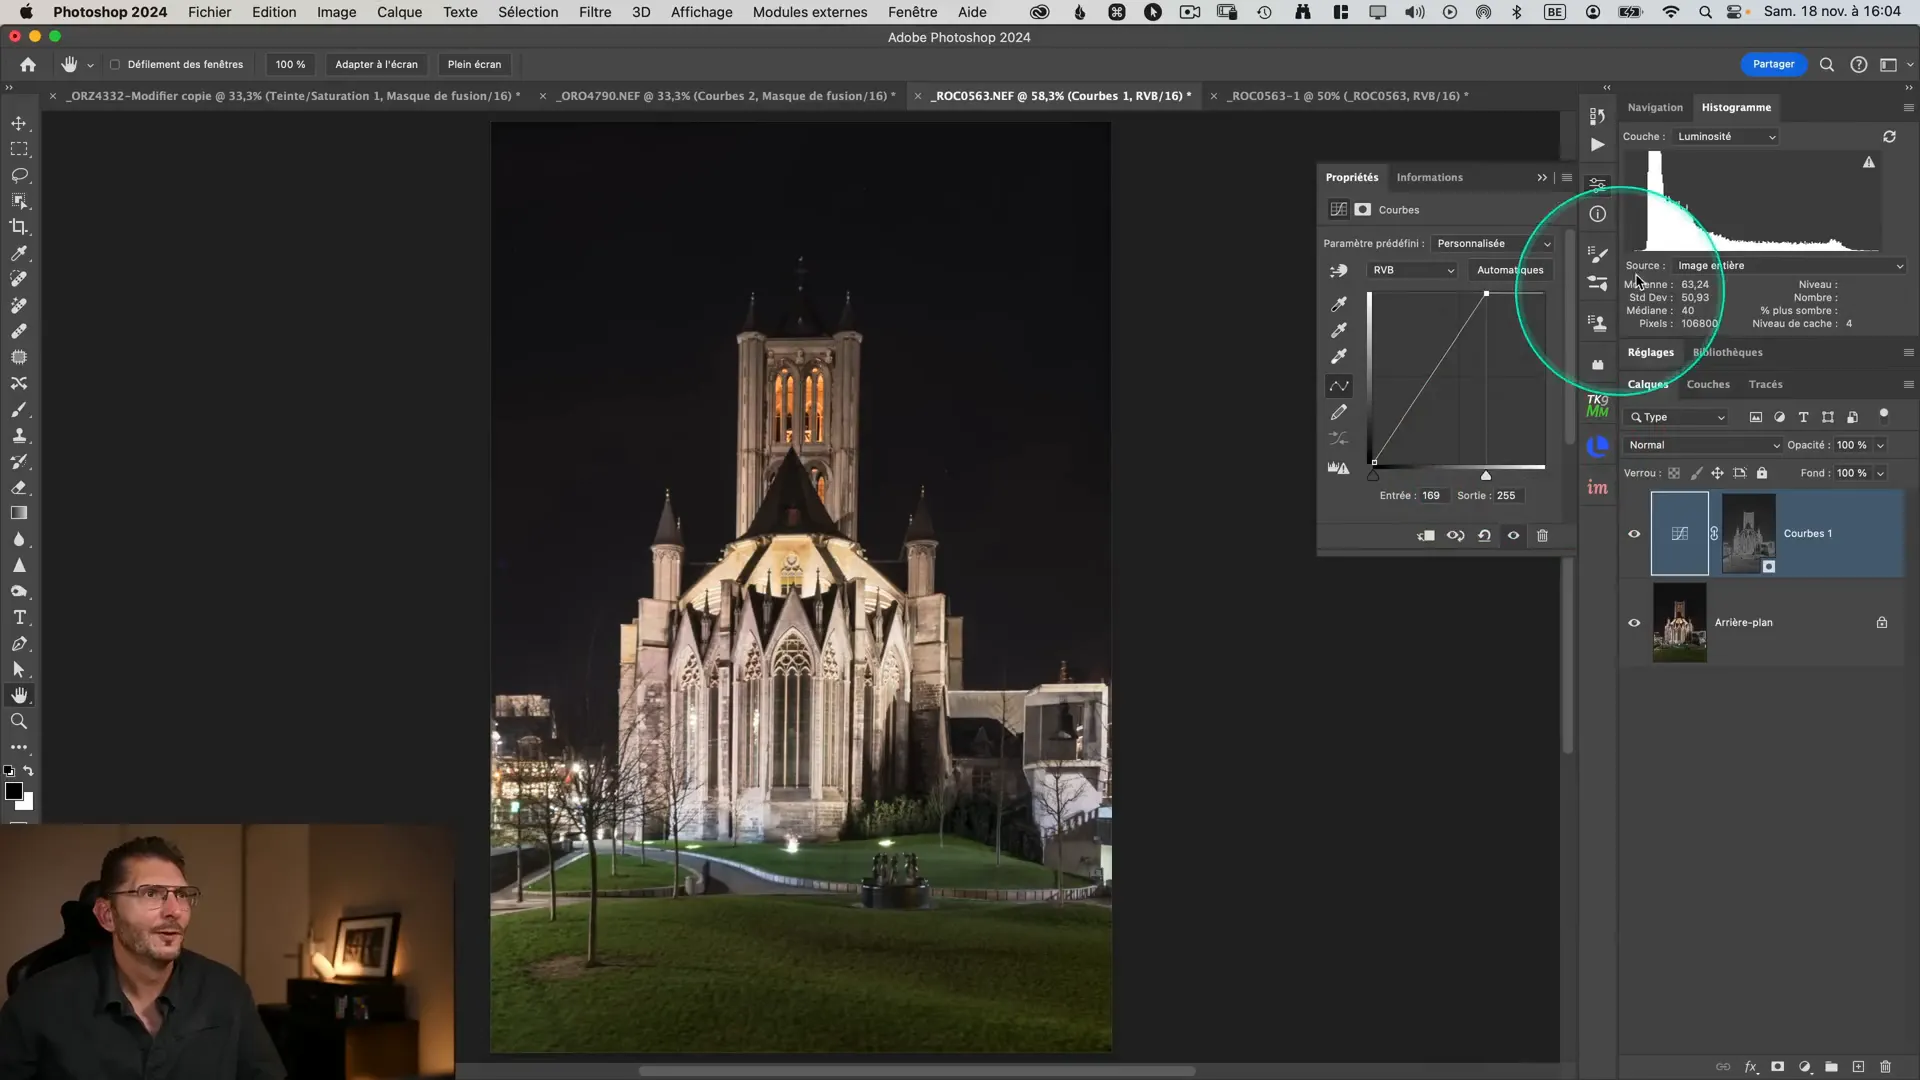Select the Type tool
Image resolution: width=1920 pixels, height=1080 pixels.
pos(19,618)
